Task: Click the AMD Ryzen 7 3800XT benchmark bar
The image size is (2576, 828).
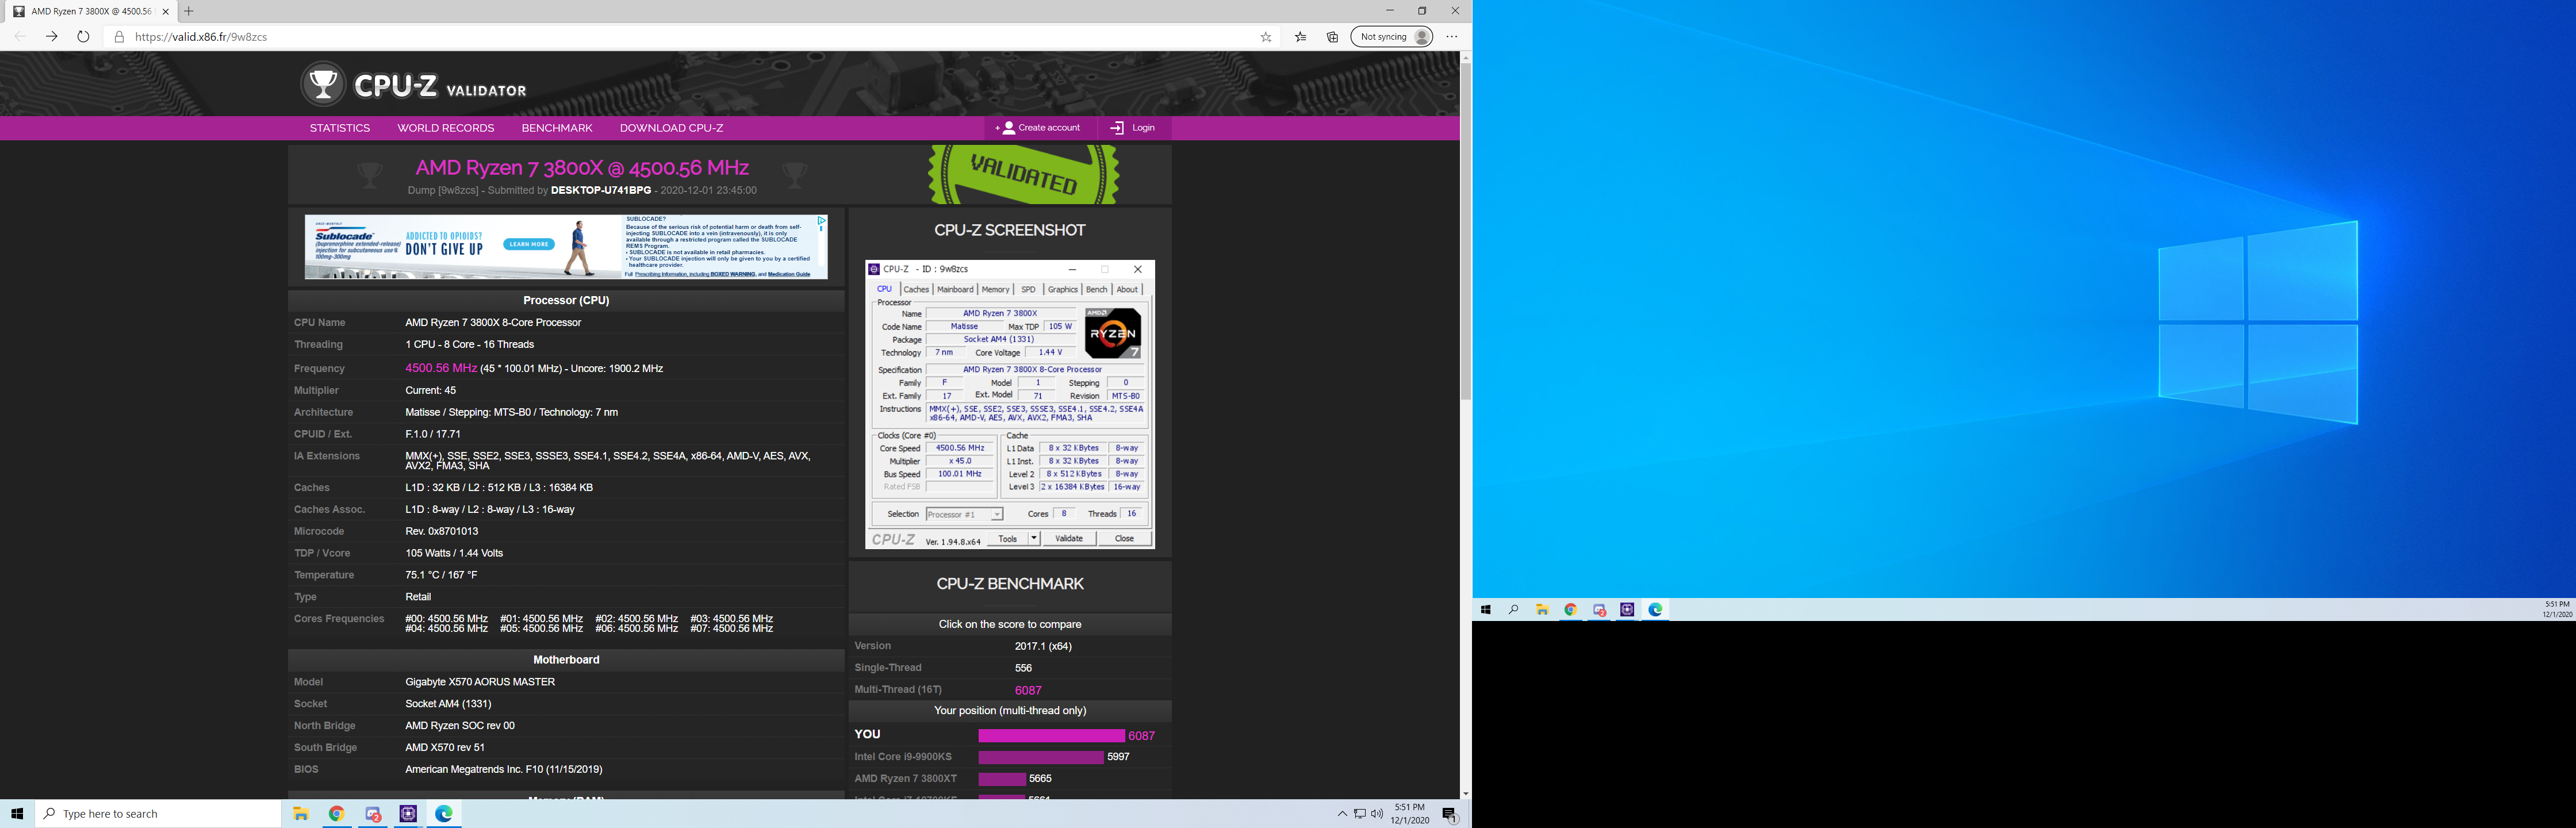Action: click(x=1002, y=779)
